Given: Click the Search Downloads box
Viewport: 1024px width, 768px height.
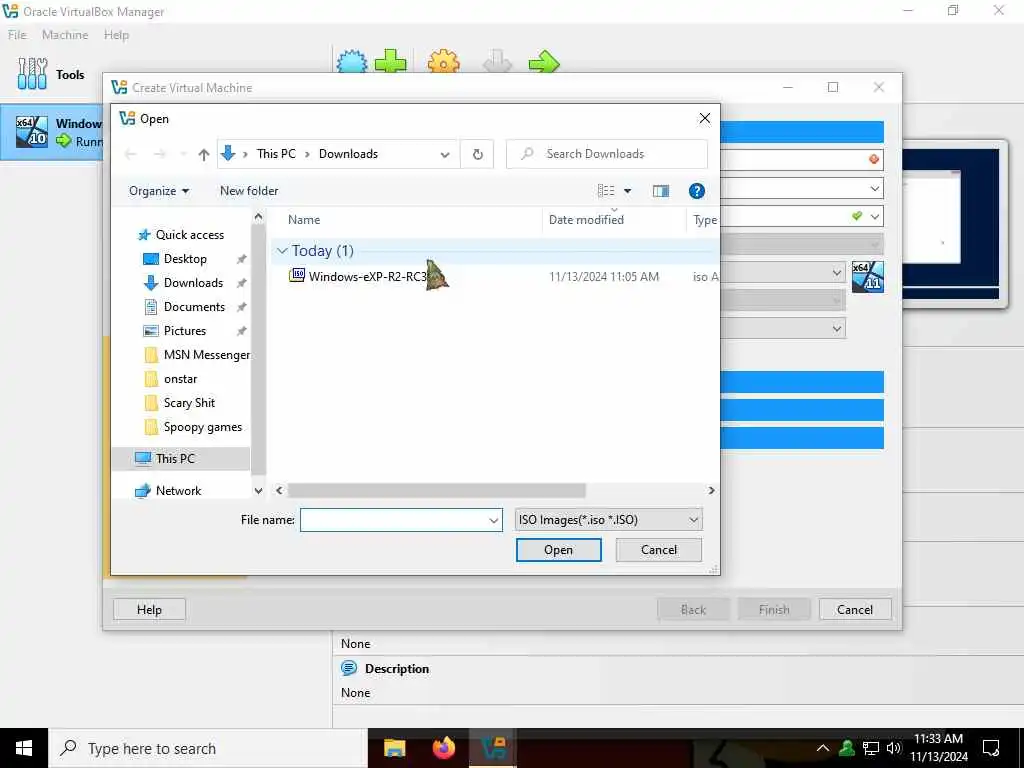Looking at the screenshot, I should (607, 154).
